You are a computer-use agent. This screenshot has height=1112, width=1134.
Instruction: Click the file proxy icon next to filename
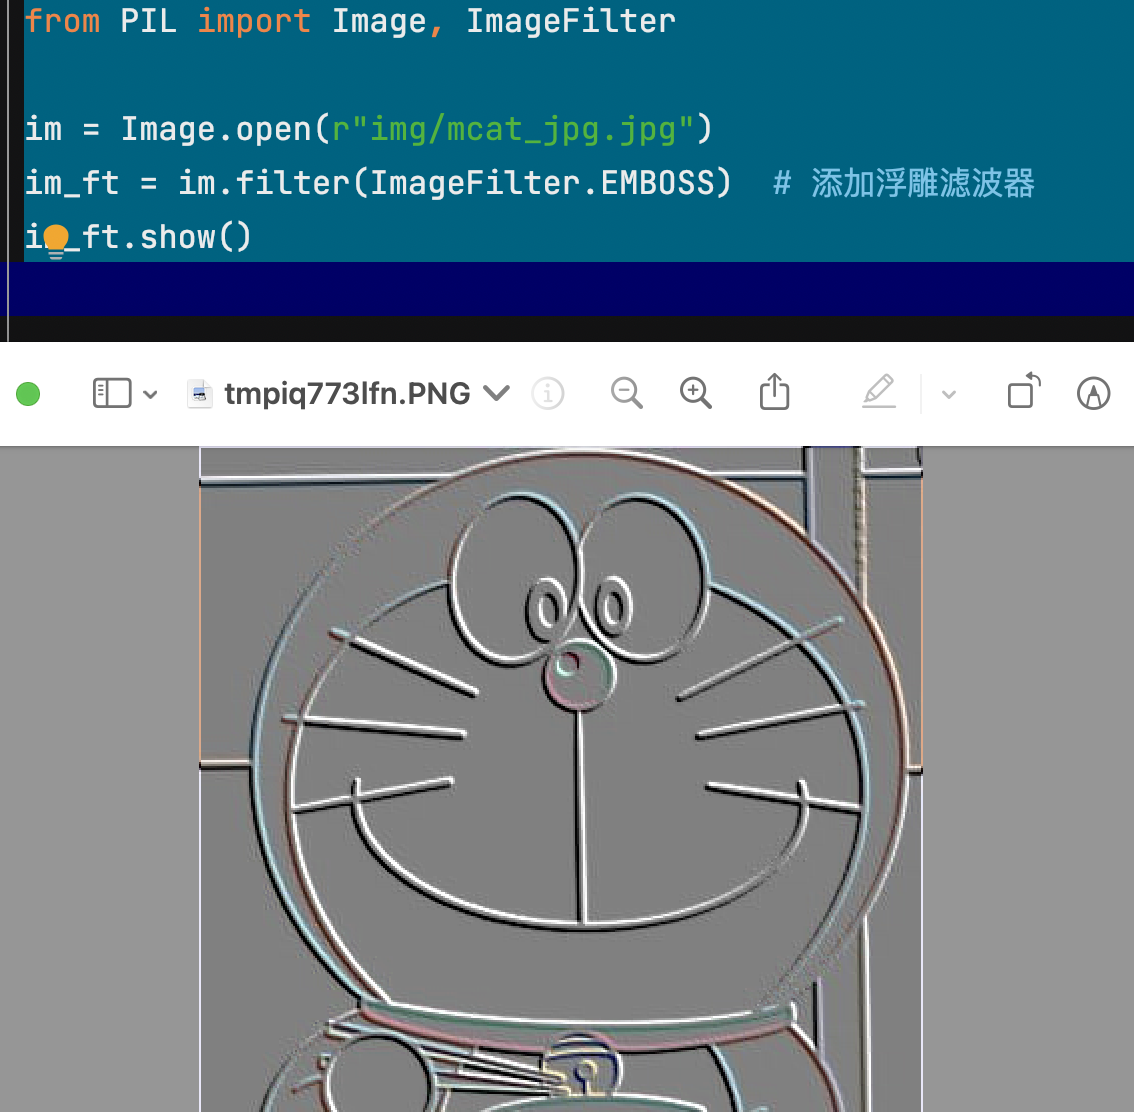point(200,393)
